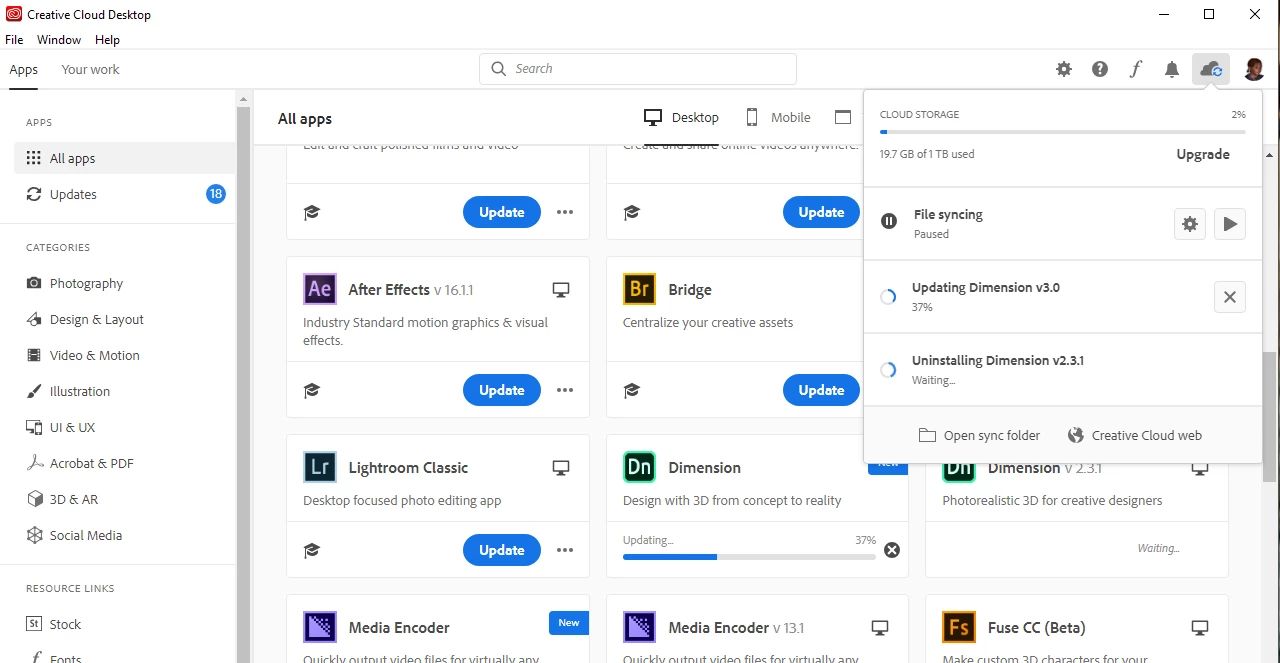
Task: Click the Upgrade storage button
Action: click(x=1203, y=154)
